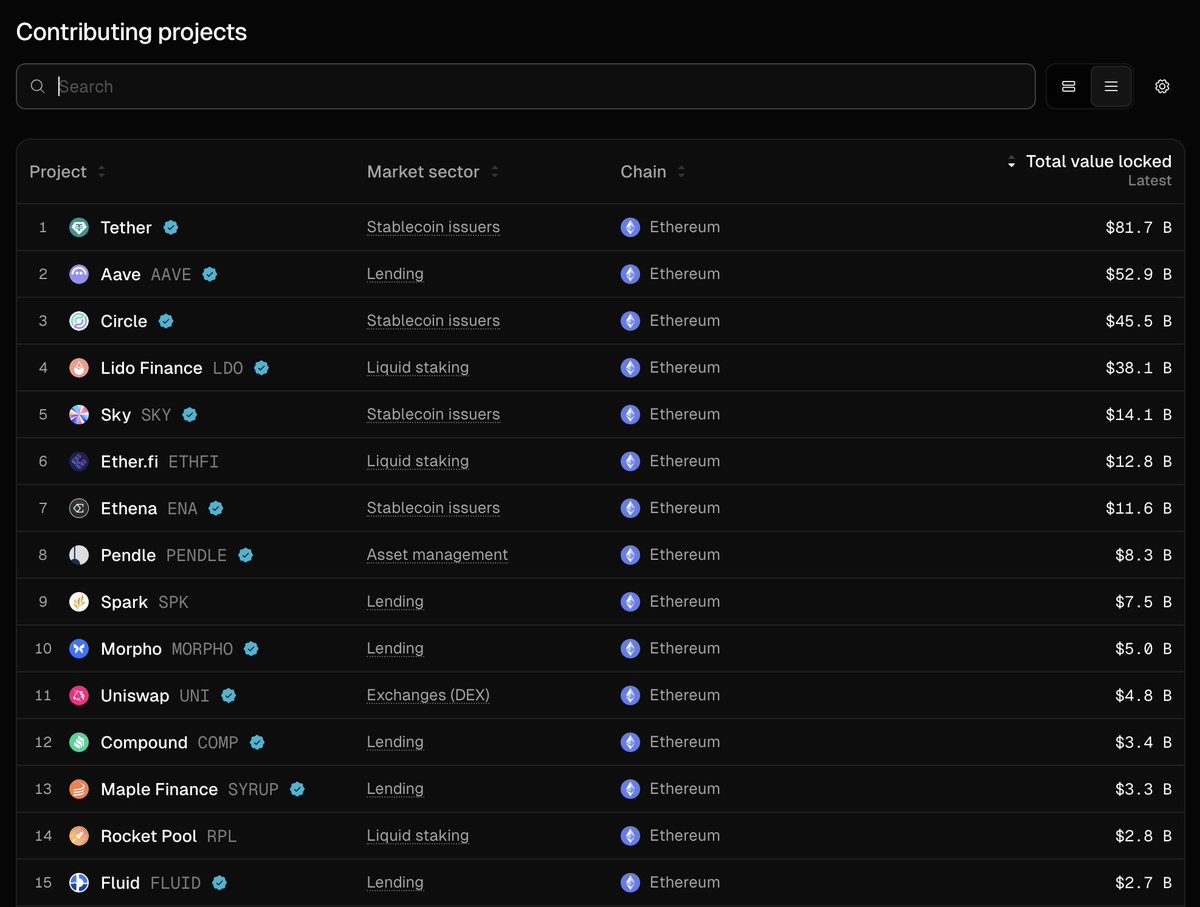Image resolution: width=1200 pixels, height=907 pixels.
Task: Click the SPK ticker symbol
Action: 173,602
